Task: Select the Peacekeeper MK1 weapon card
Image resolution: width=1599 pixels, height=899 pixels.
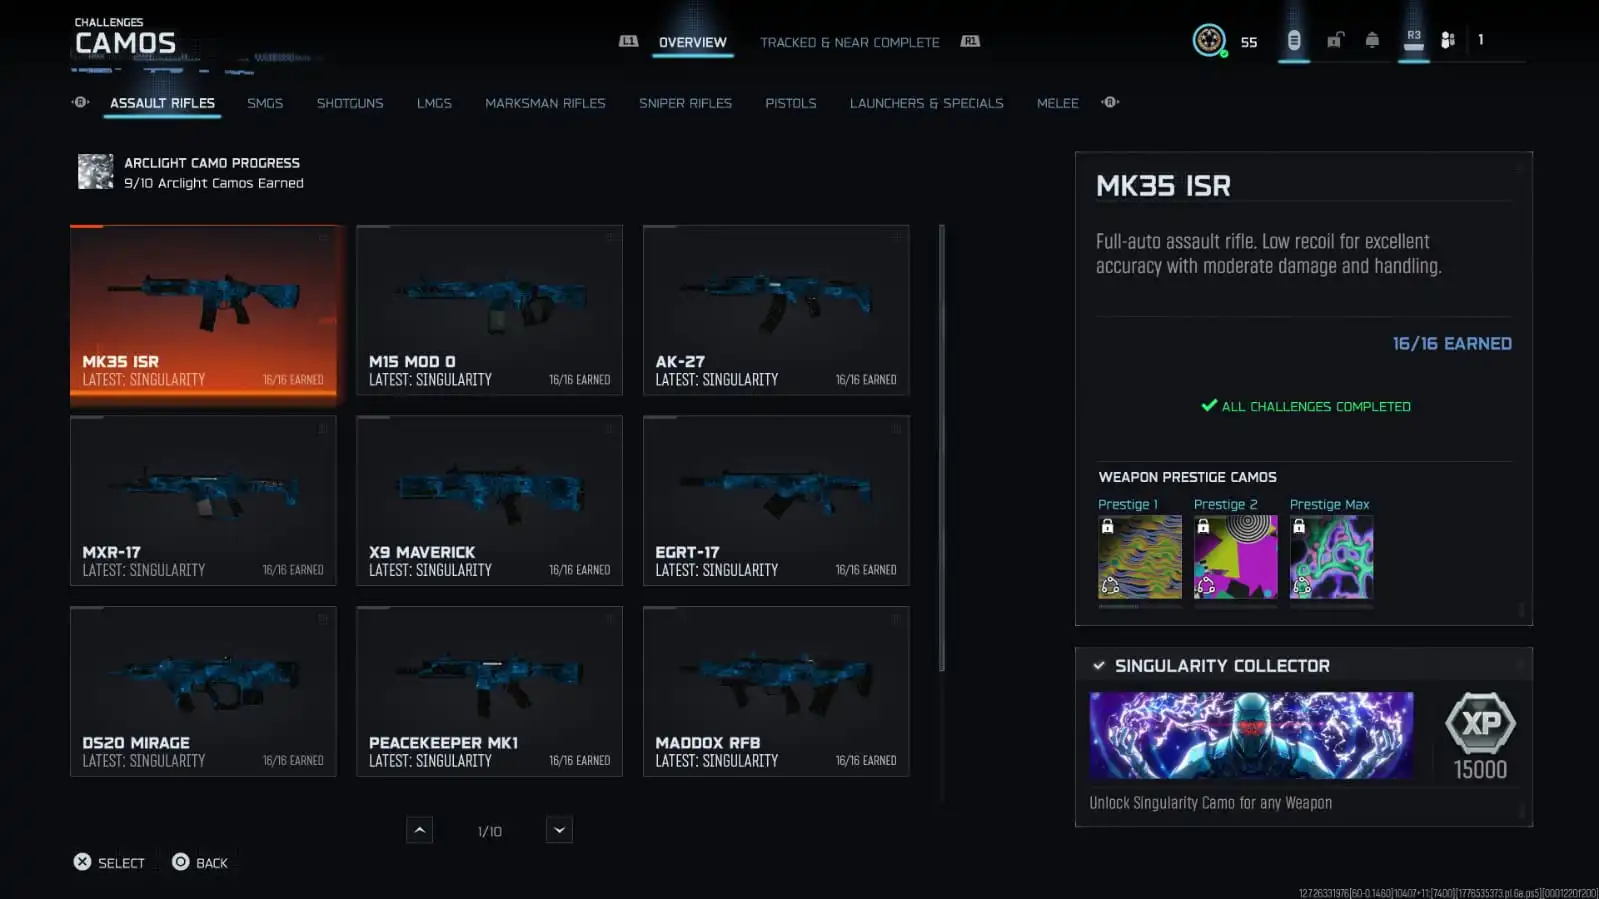Action: [489, 691]
